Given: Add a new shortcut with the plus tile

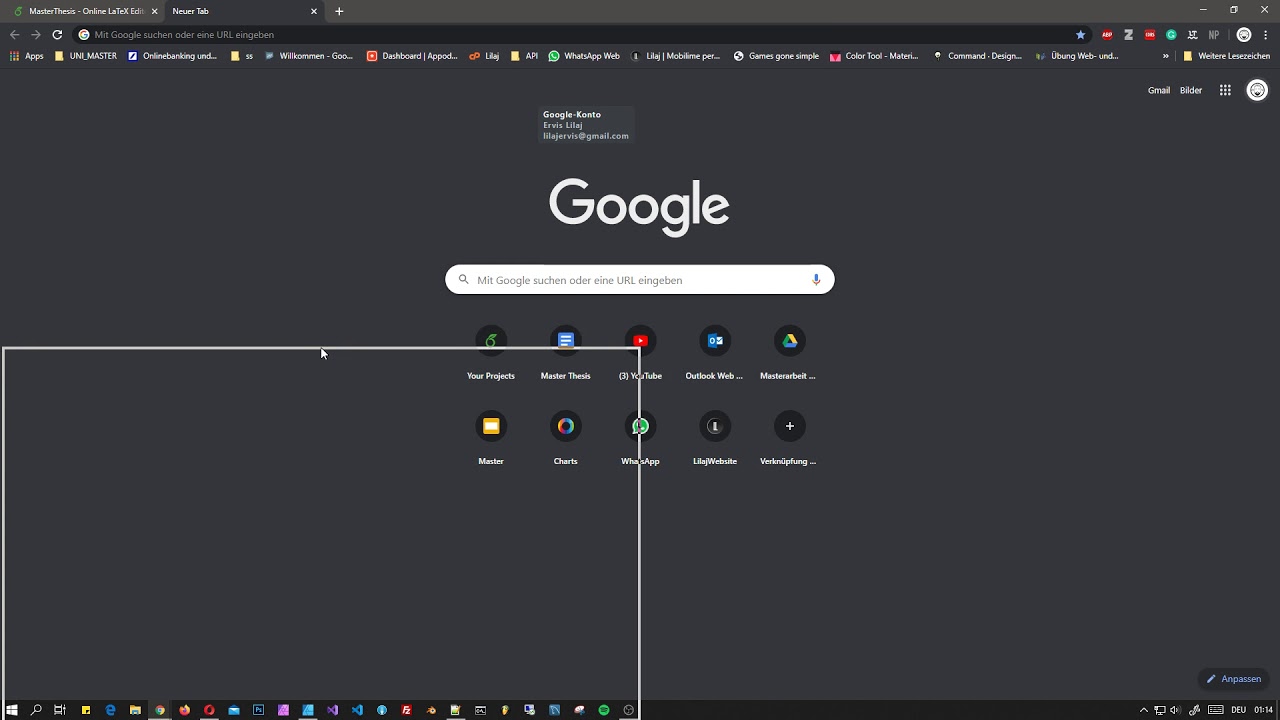Looking at the screenshot, I should pos(789,439).
